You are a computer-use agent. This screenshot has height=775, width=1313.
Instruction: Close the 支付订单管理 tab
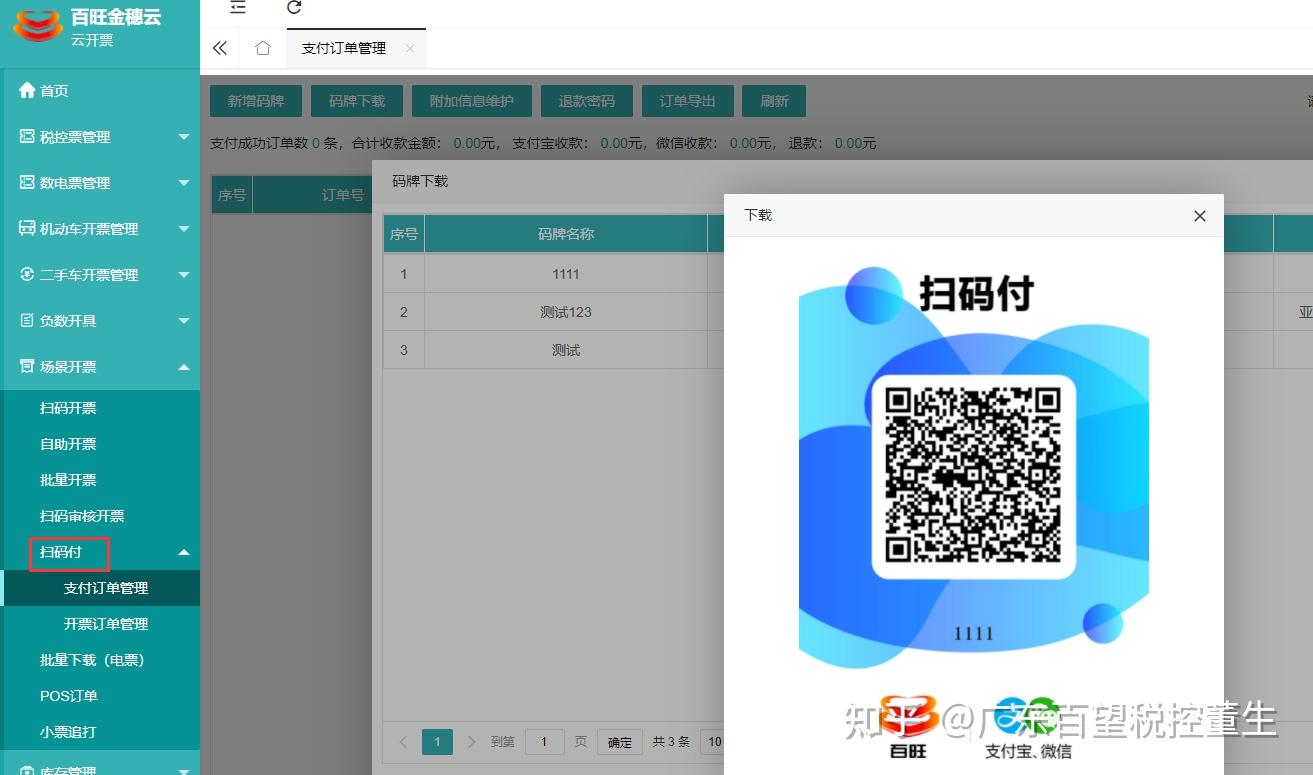click(410, 48)
